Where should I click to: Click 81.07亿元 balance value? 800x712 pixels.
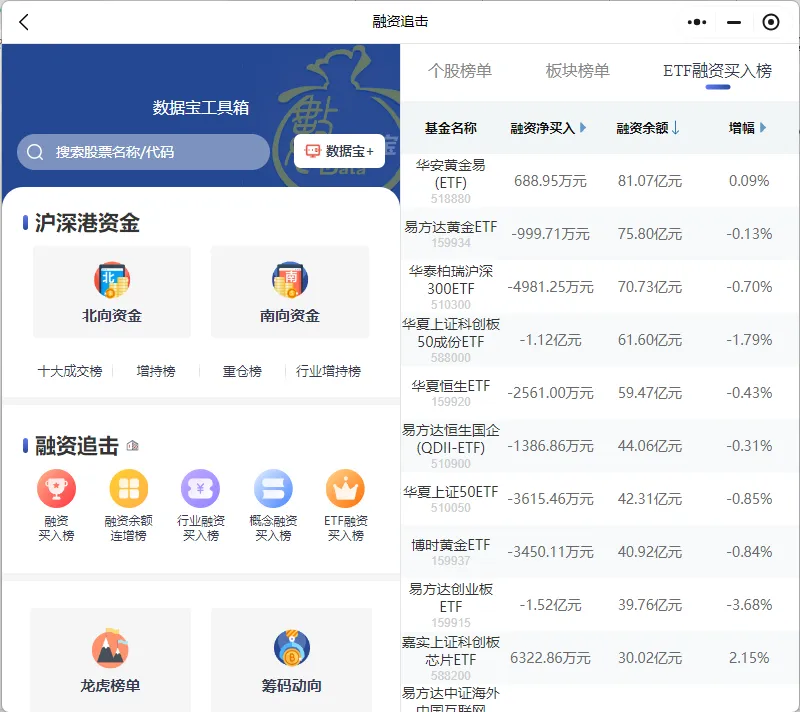click(649, 181)
